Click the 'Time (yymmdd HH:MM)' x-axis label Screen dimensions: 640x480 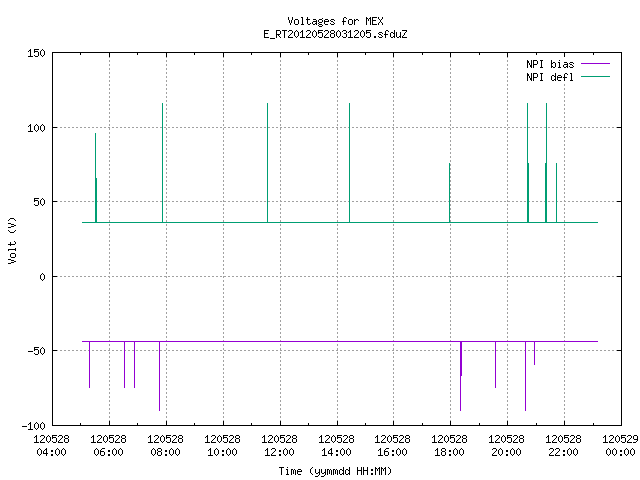(x=335, y=471)
